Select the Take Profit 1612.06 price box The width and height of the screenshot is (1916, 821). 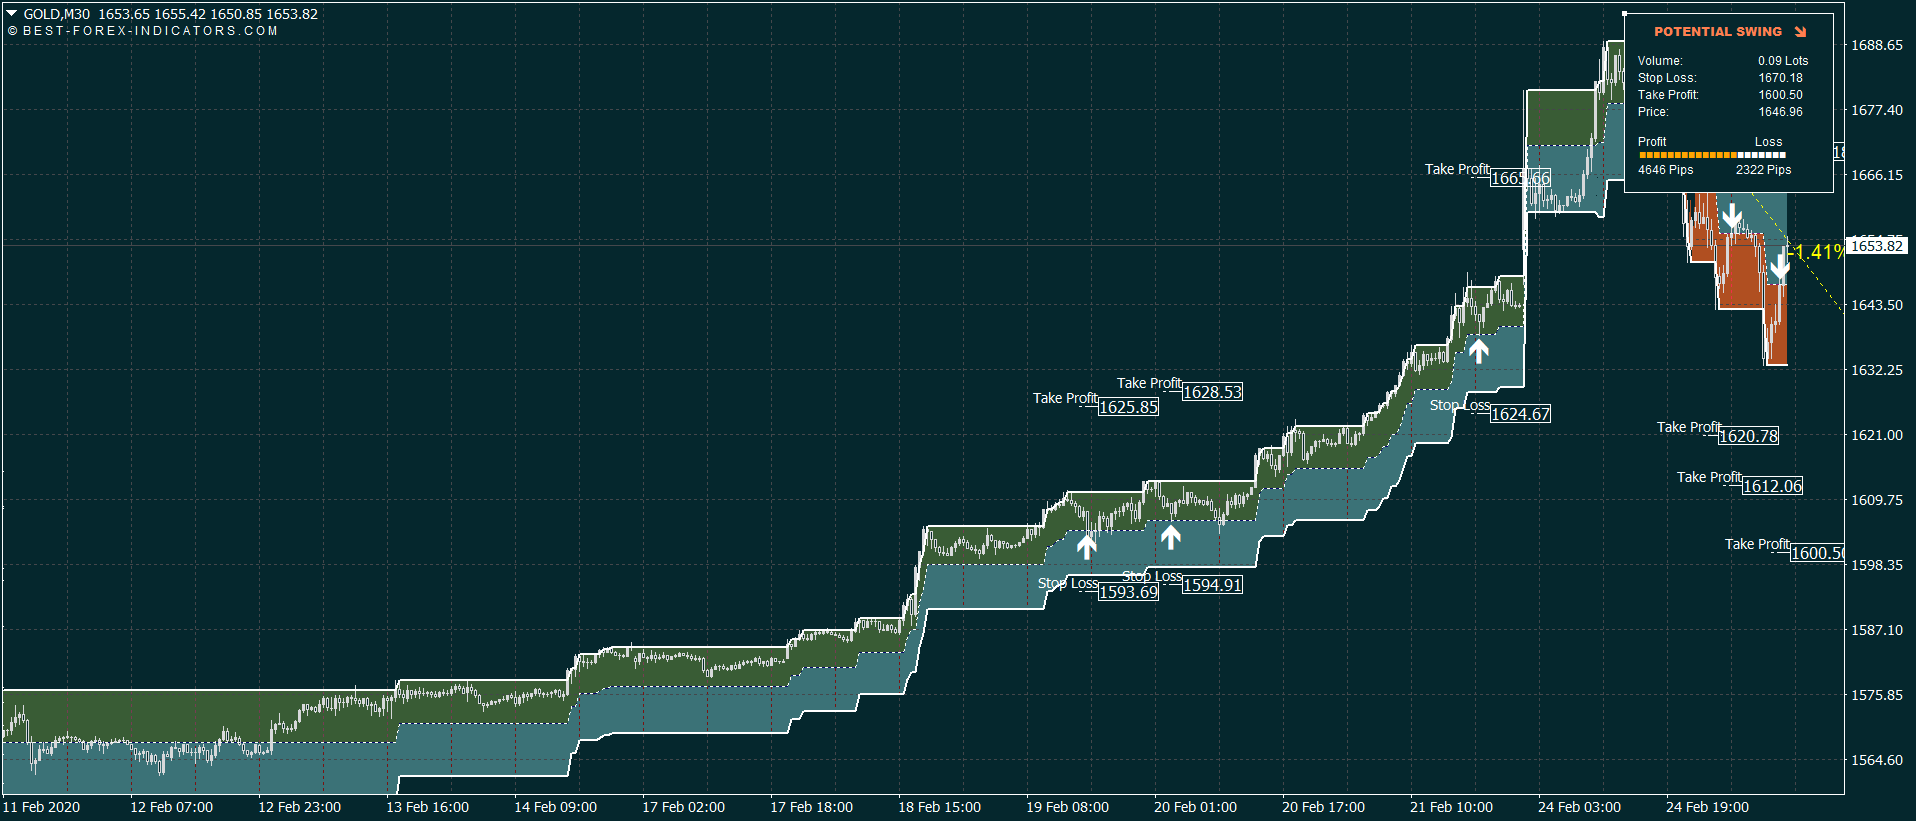coord(1772,486)
